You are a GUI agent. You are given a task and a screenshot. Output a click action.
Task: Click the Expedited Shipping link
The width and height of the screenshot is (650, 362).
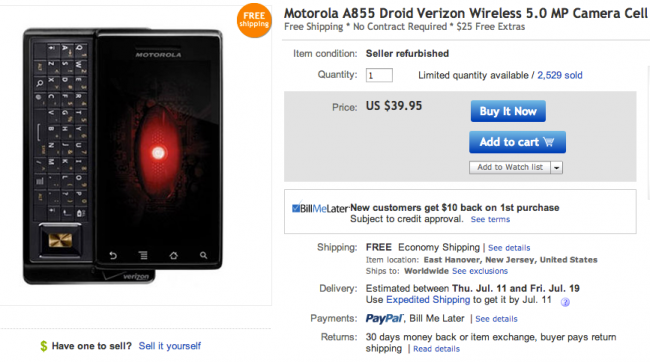click(428, 300)
